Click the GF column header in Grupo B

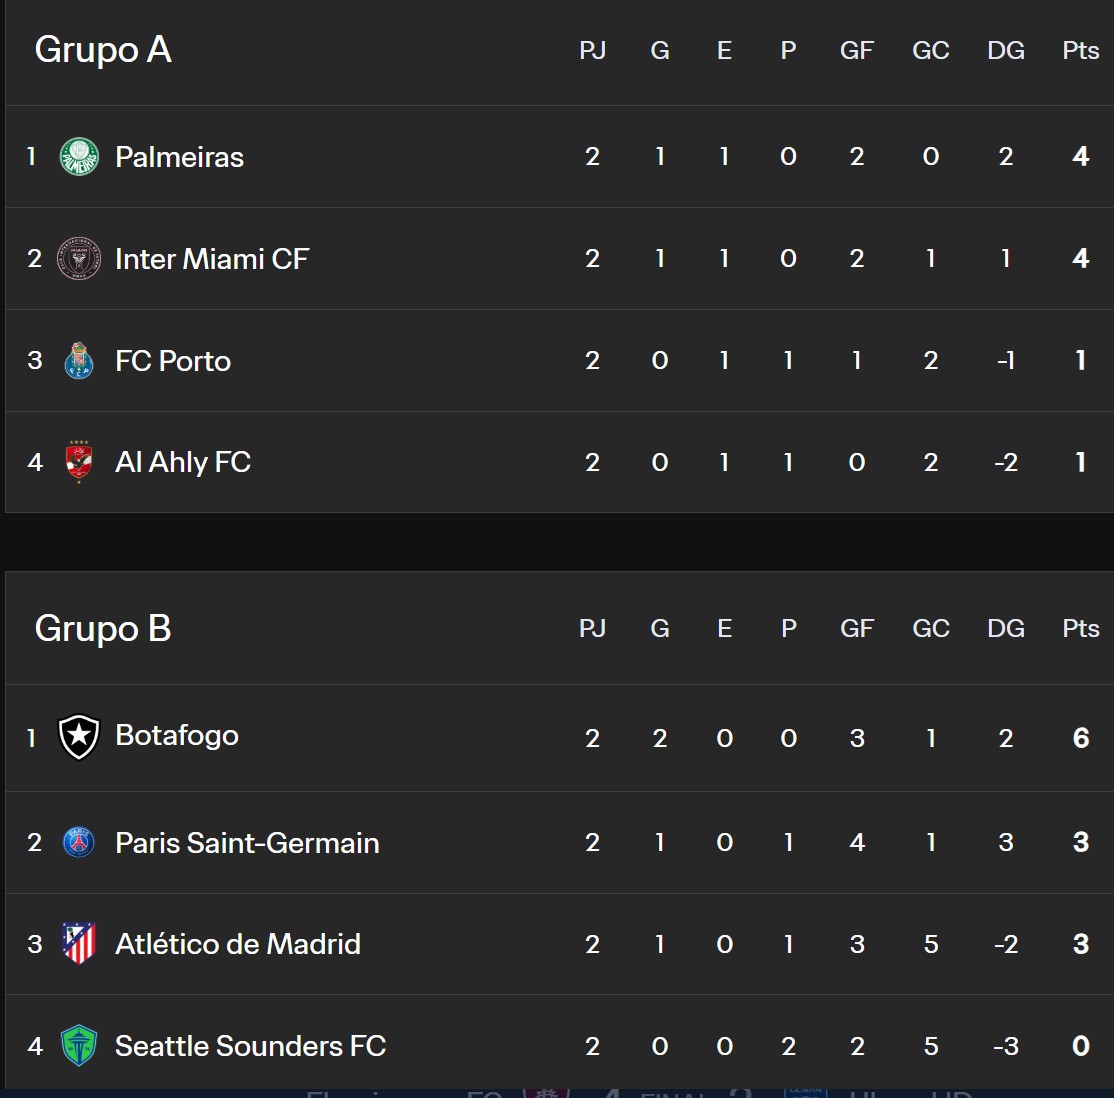pyautogui.click(x=856, y=629)
